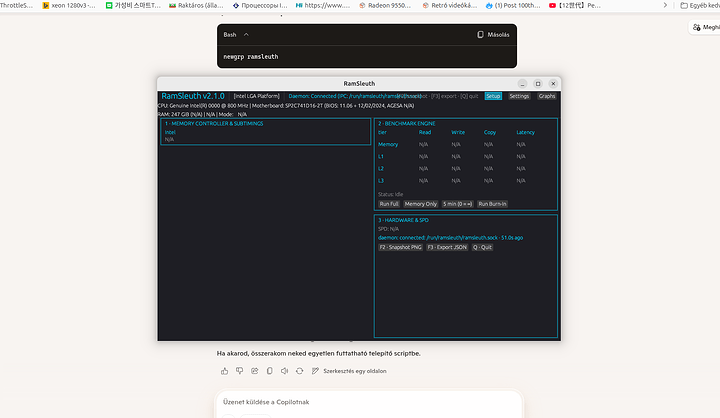Click F3 - Export JSON button
720x418 pixels.
coord(447,247)
